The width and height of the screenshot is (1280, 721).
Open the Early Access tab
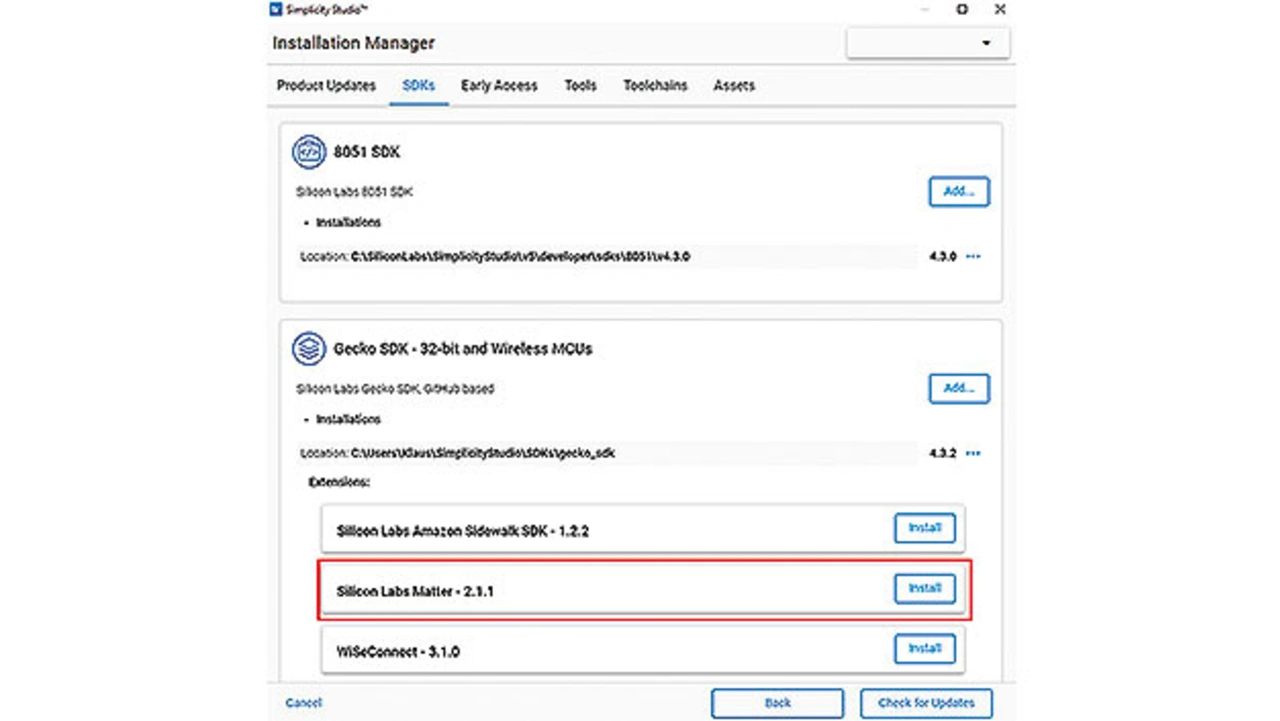(499, 86)
